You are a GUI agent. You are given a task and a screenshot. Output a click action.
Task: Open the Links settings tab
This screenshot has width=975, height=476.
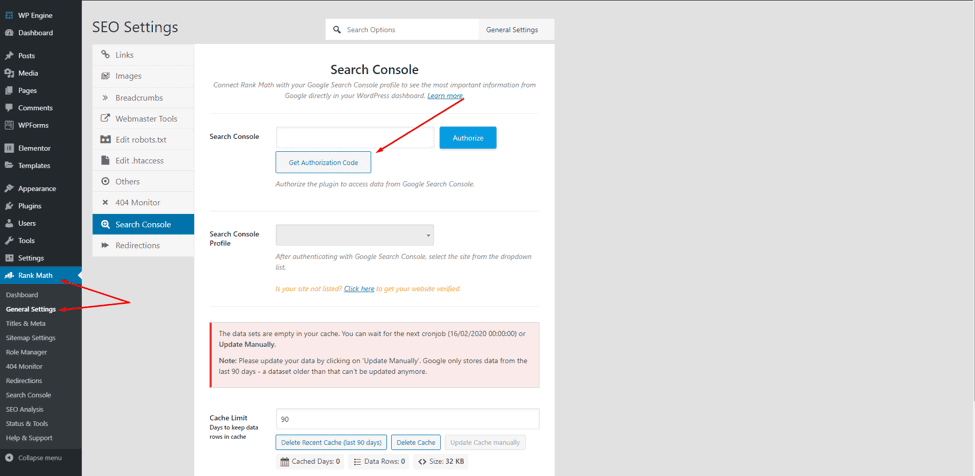(x=143, y=55)
